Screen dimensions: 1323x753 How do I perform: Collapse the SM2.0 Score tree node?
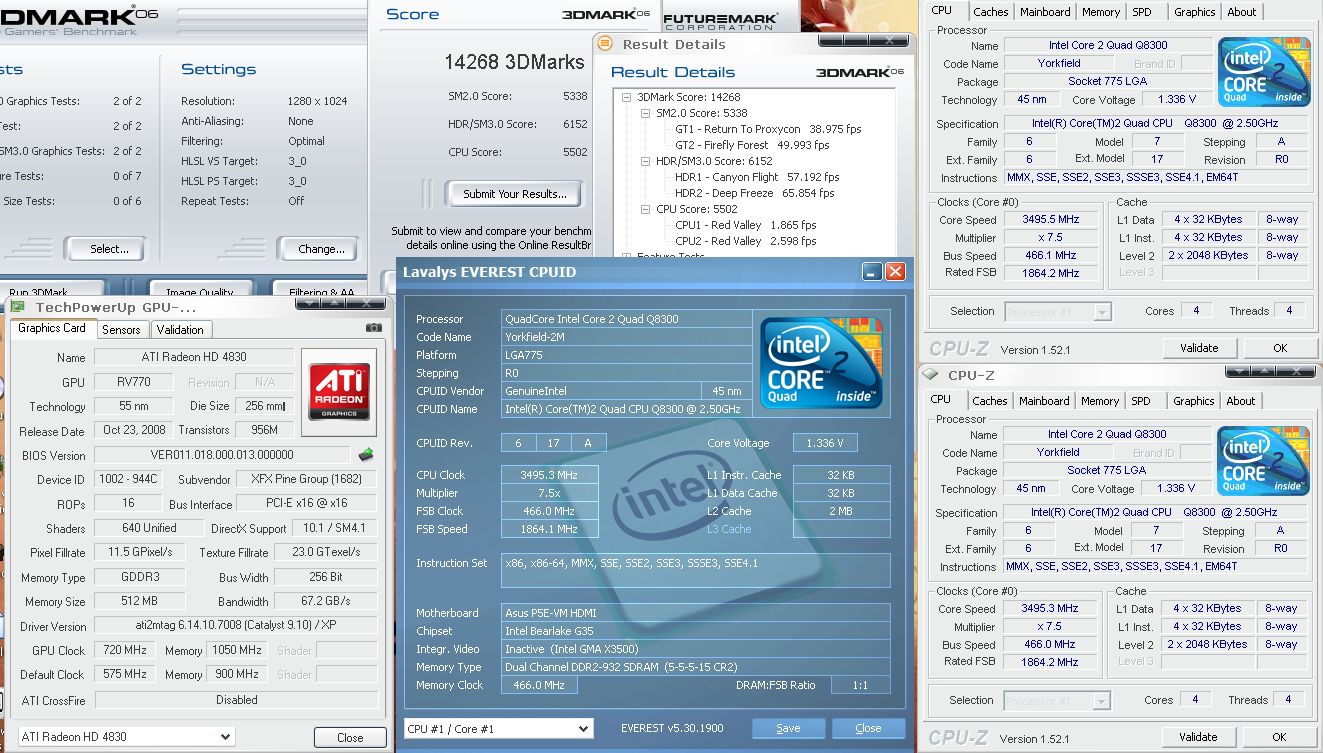pos(646,113)
